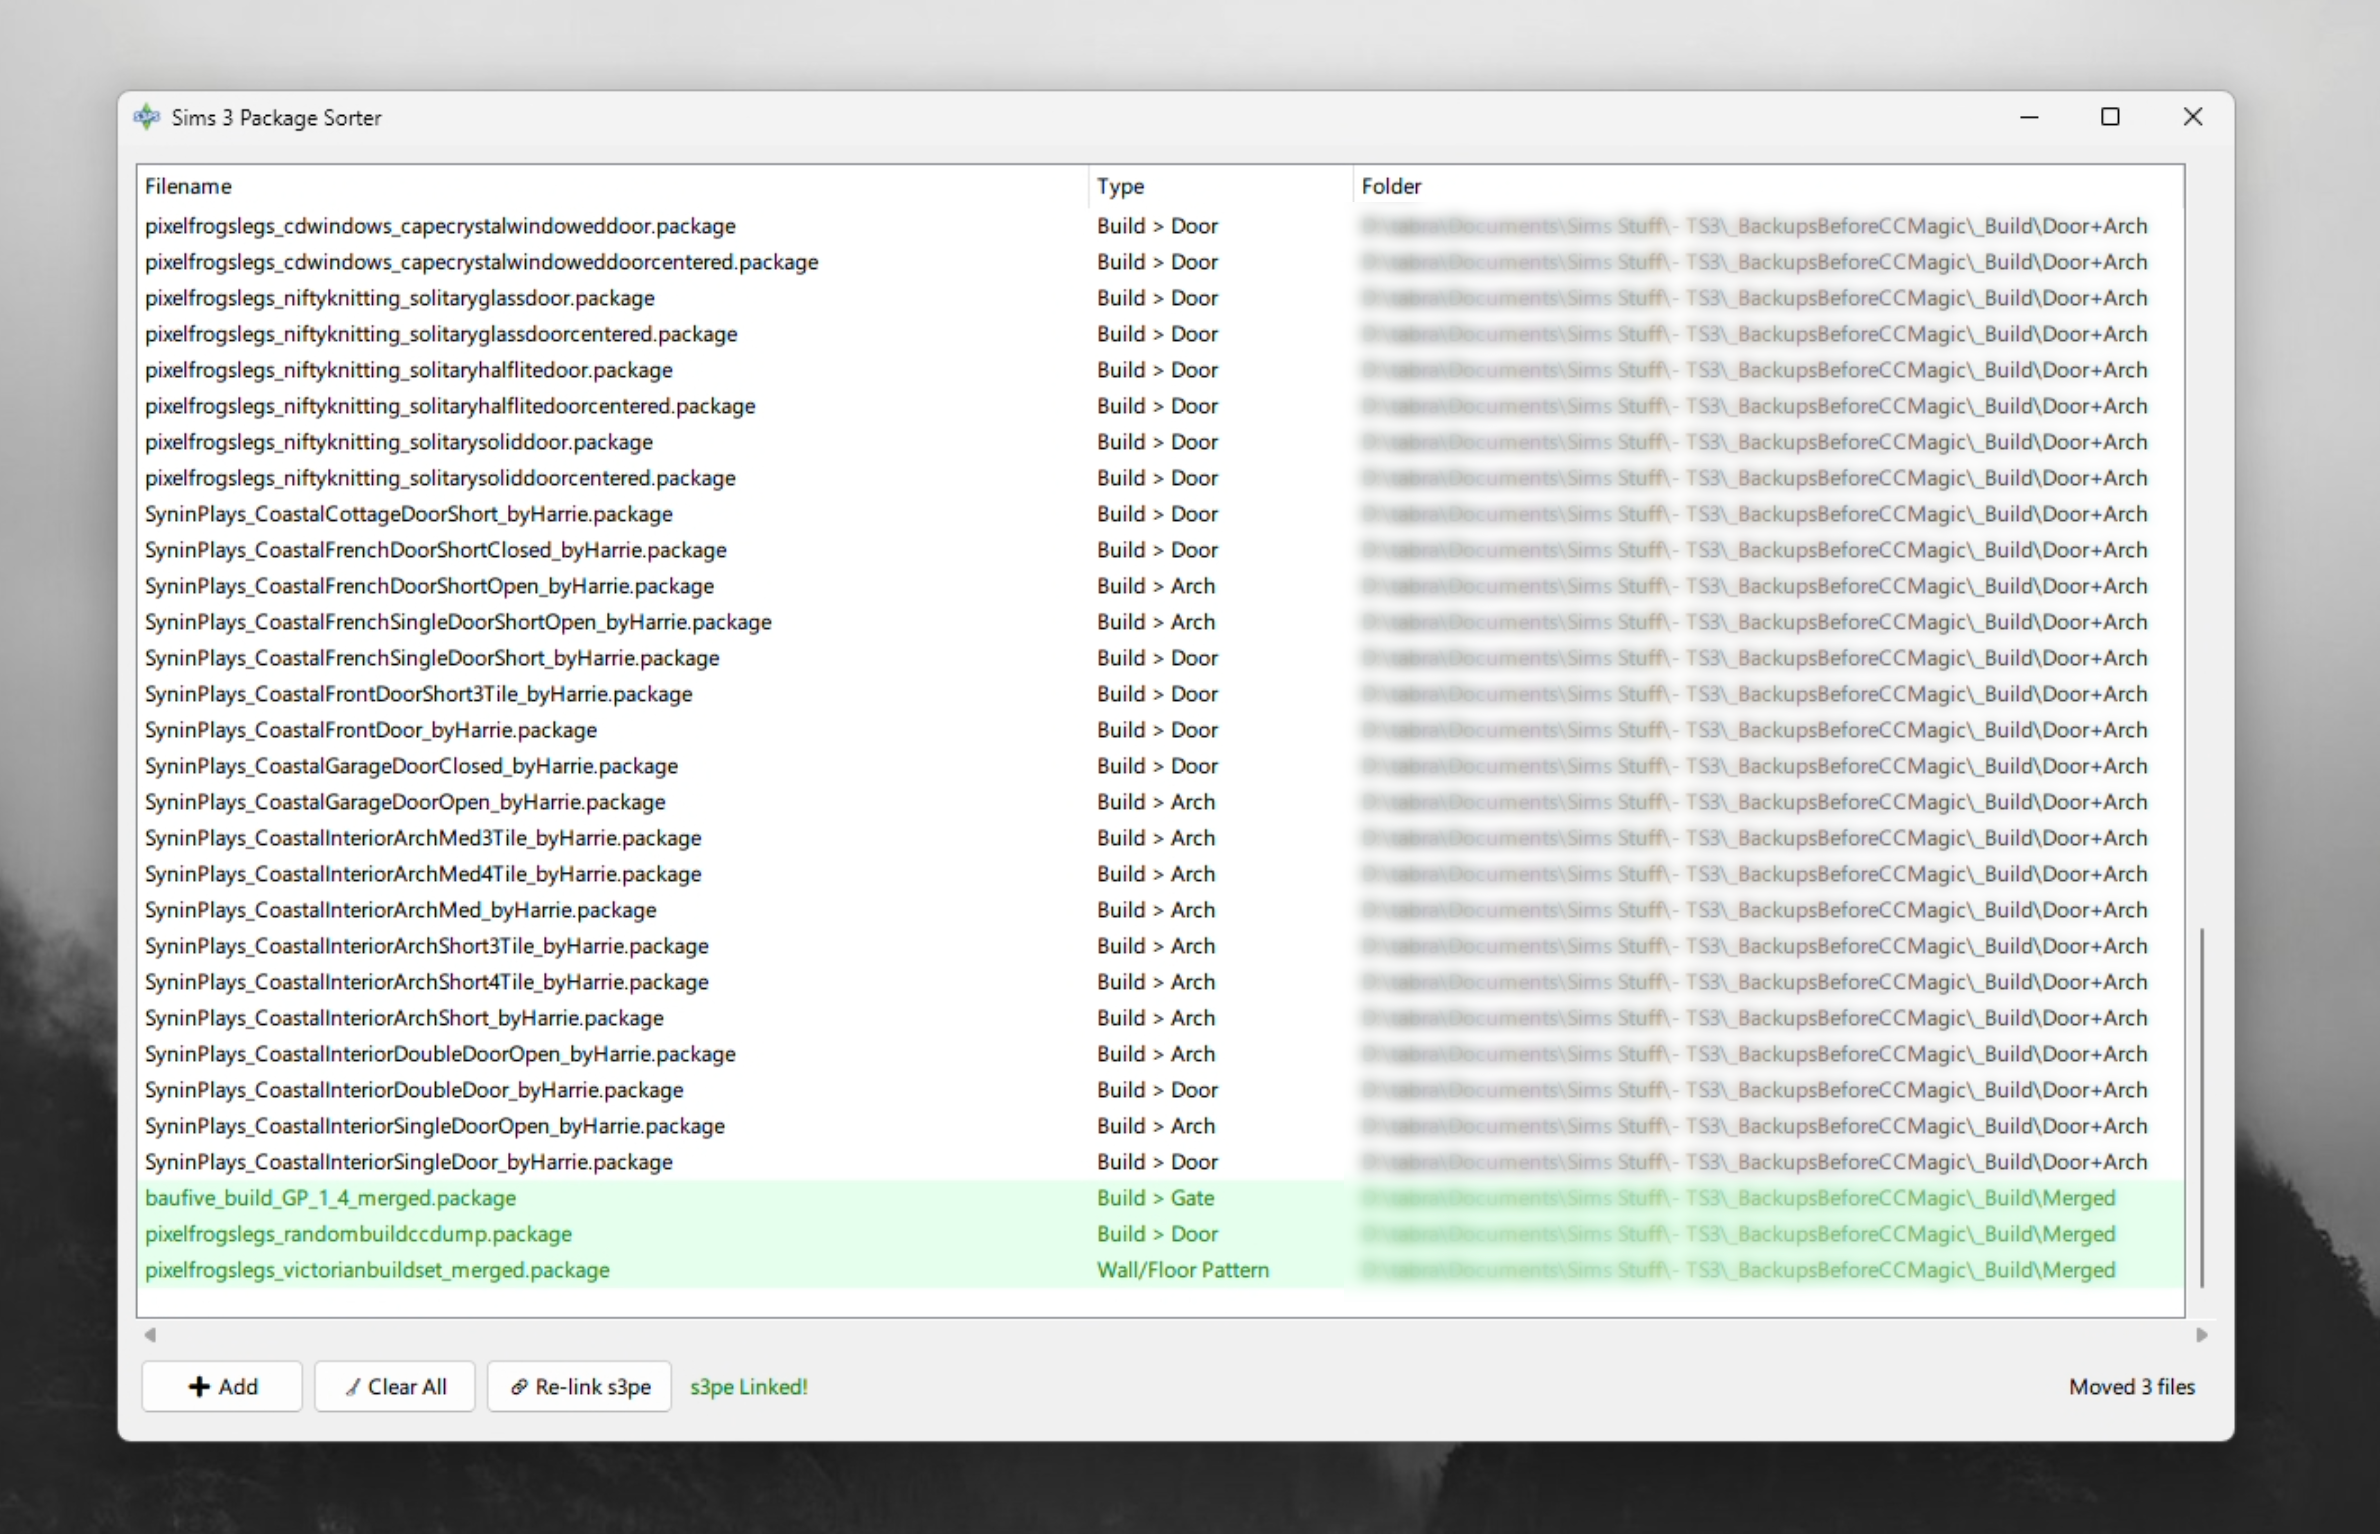Sort the list by the Type column
The image size is (2380, 1534).
click(1120, 186)
